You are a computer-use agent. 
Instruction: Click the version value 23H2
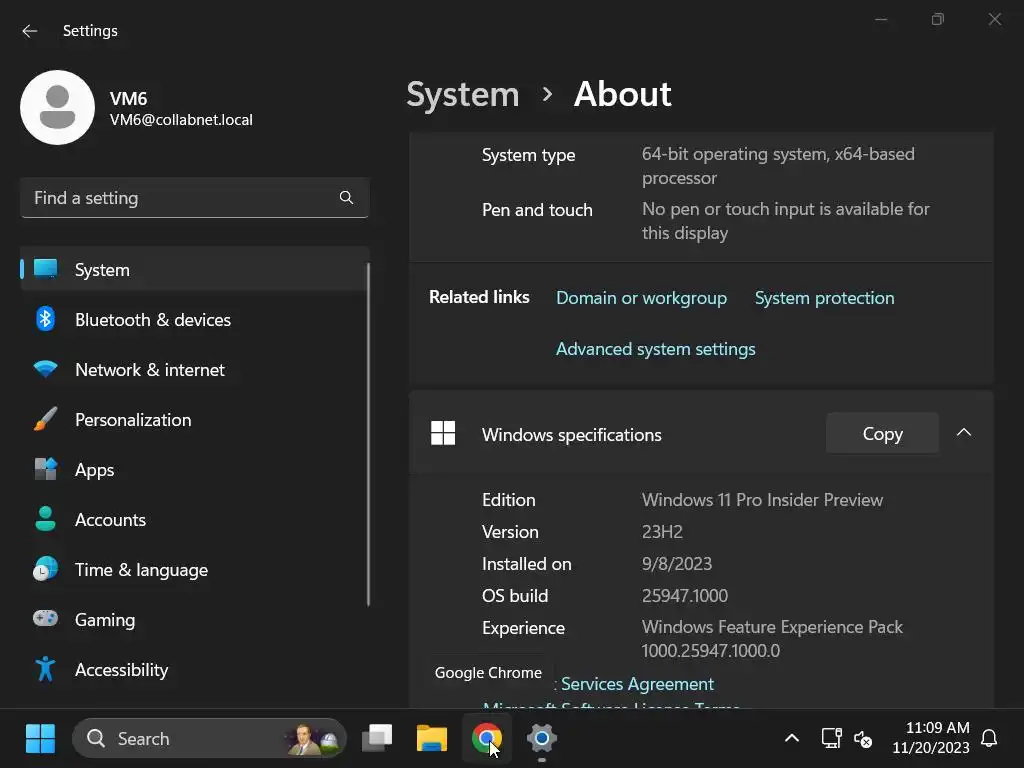662,532
